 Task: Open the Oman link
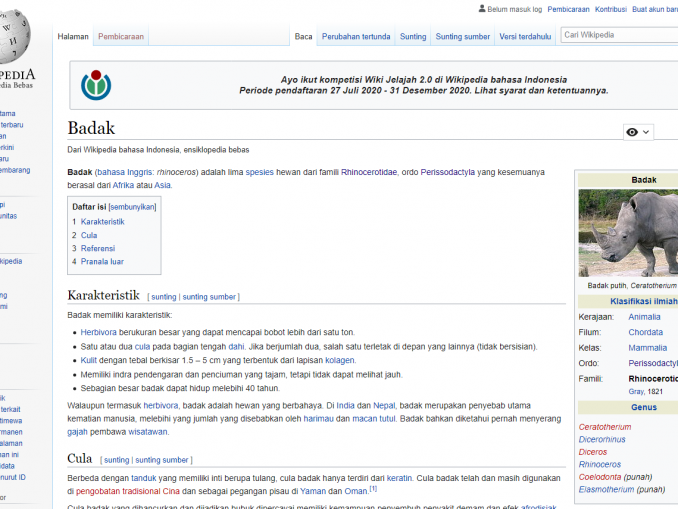pos(355,491)
